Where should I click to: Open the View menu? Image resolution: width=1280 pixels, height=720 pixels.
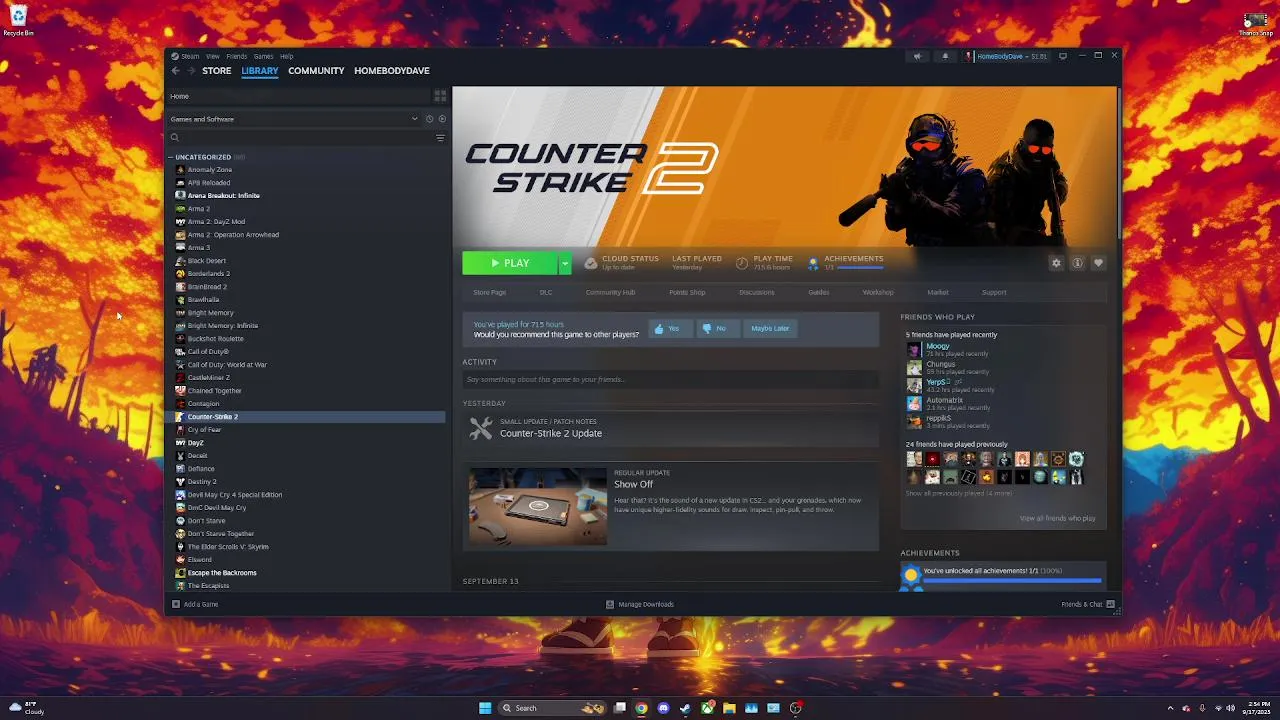pyautogui.click(x=213, y=56)
